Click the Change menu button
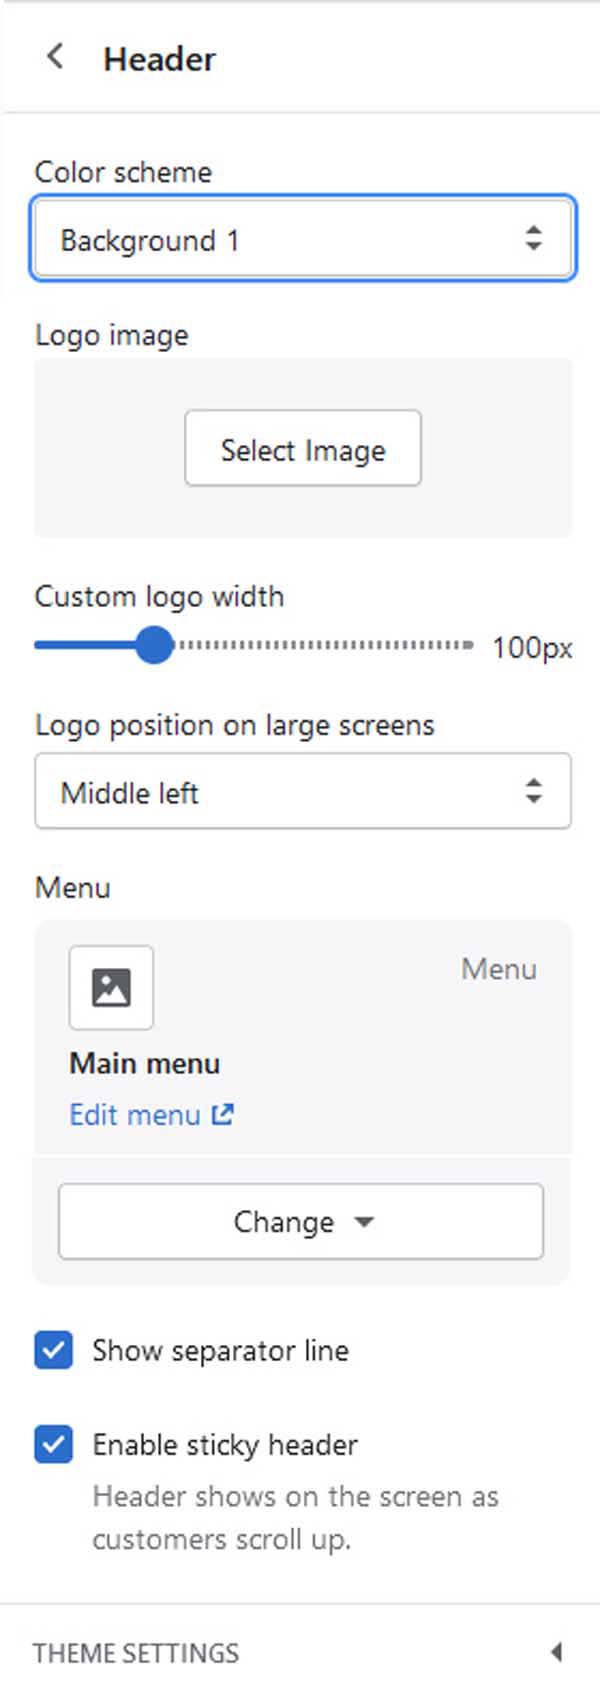600x1697 pixels. coord(301,1221)
